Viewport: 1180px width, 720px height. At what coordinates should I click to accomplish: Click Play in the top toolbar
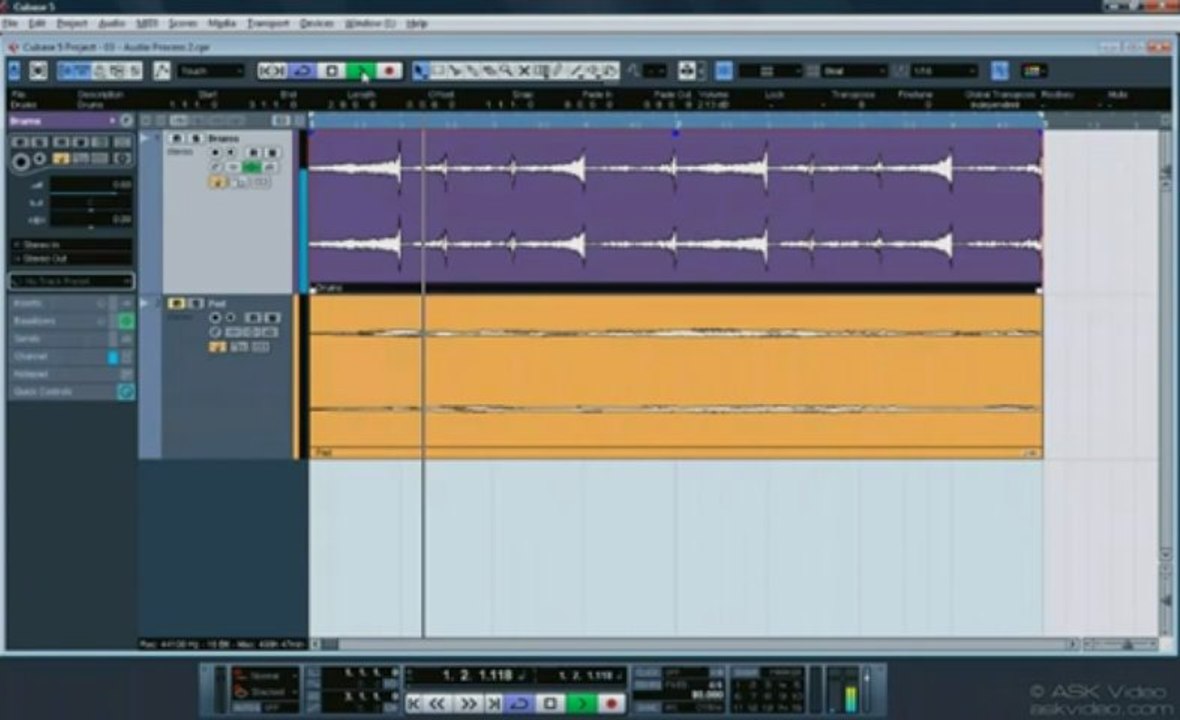pos(360,71)
